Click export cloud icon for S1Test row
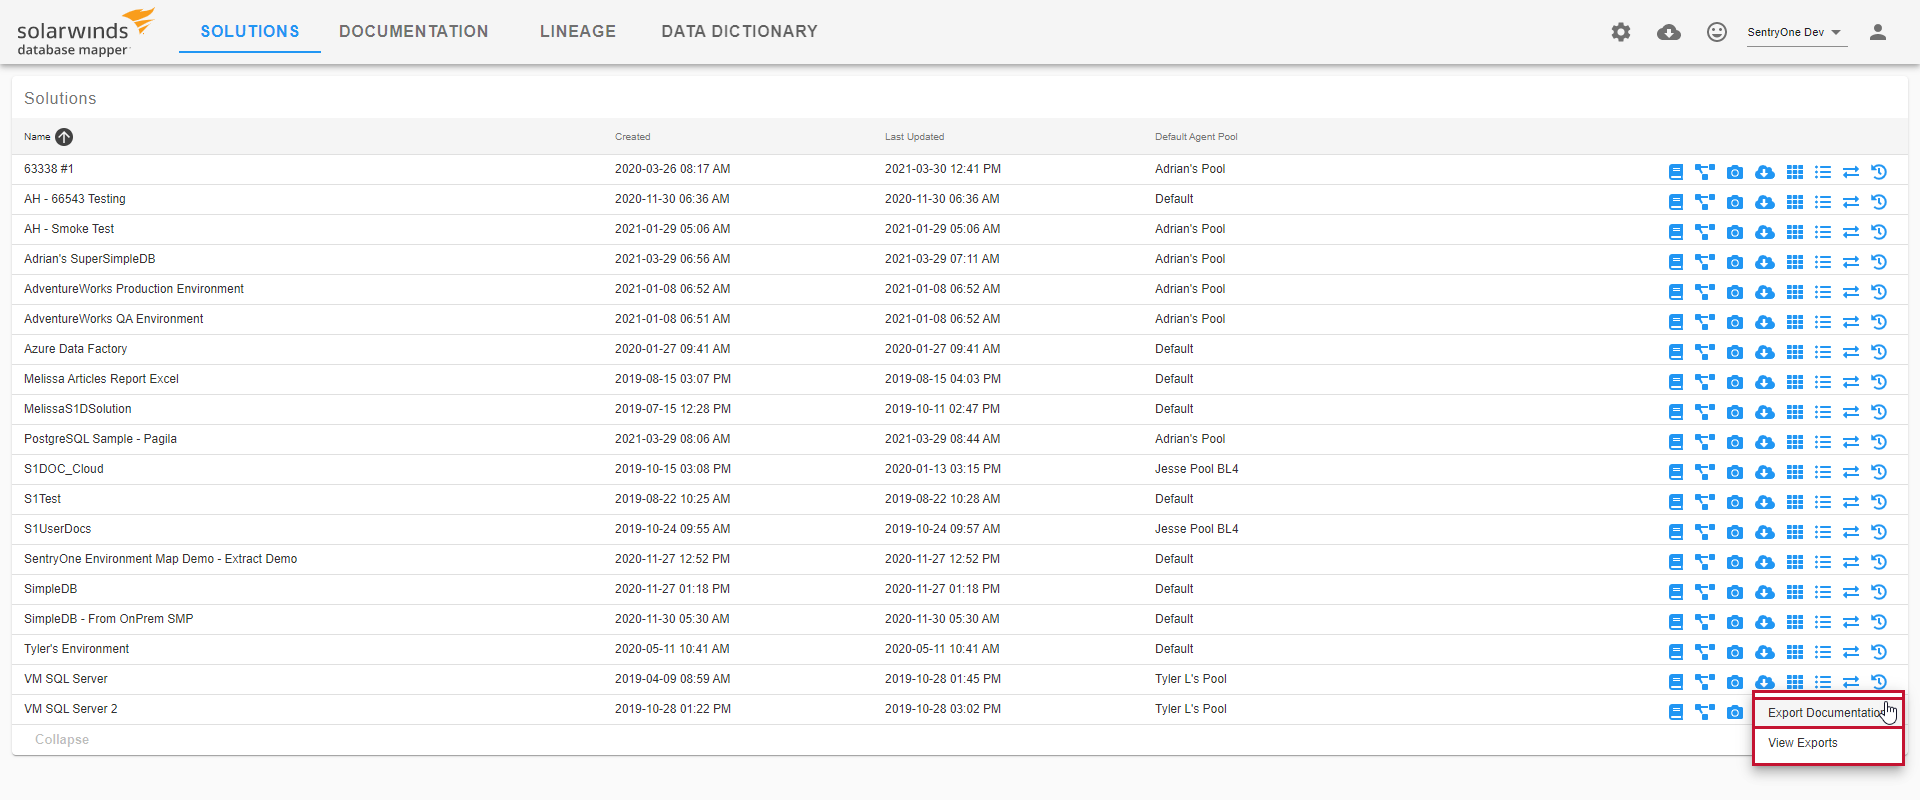The image size is (1920, 800). point(1765,502)
